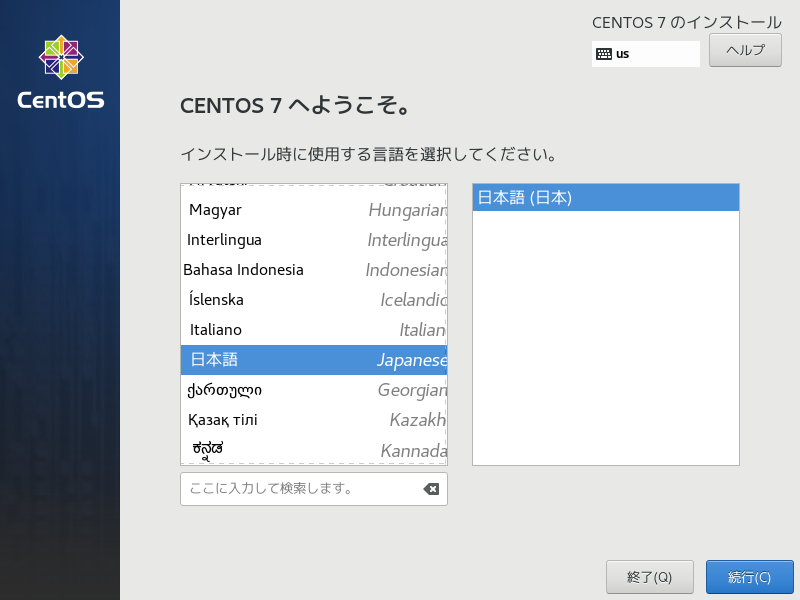
Task: Click the keyboard layout icon
Action: coord(604,54)
